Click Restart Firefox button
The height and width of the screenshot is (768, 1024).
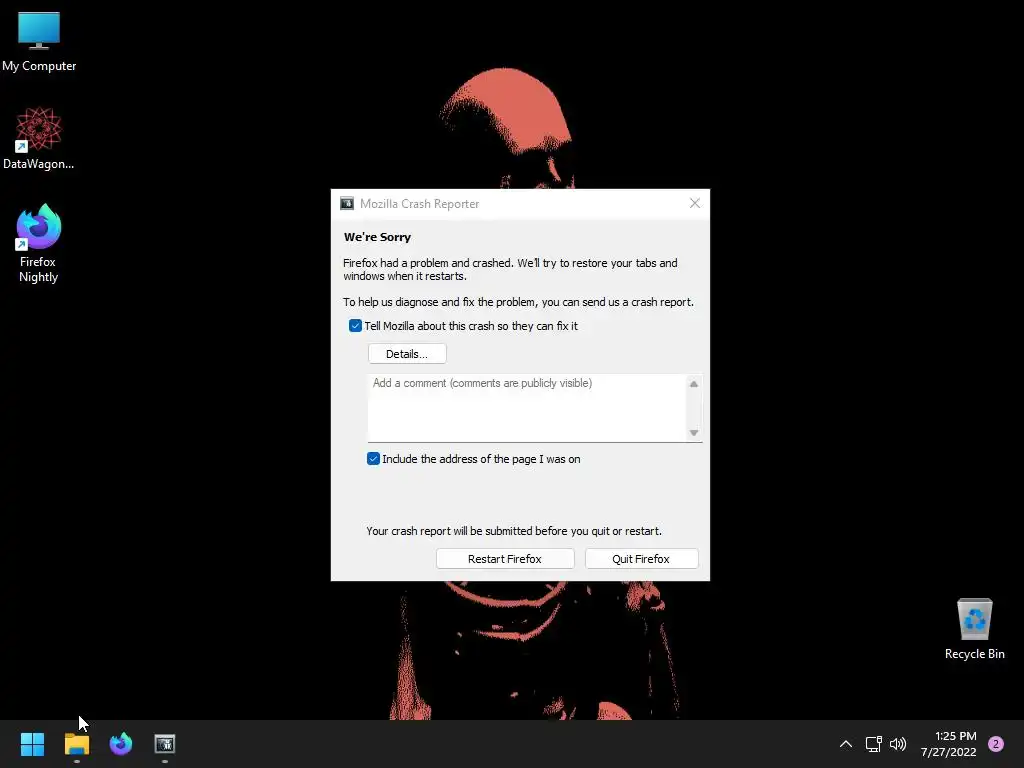(x=505, y=559)
